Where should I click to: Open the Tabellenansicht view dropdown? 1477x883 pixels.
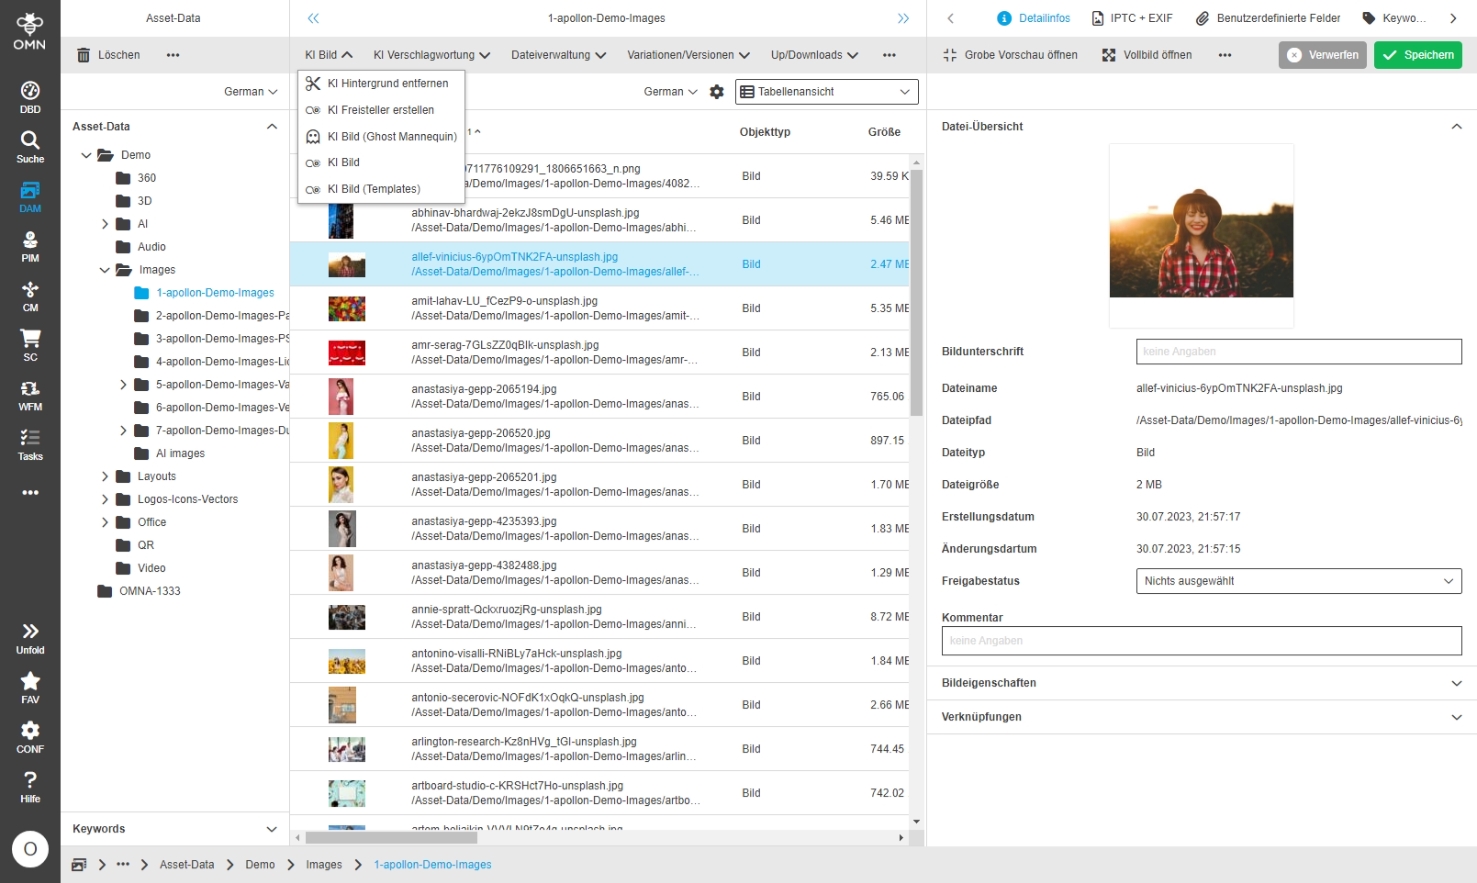tap(826, 92)
